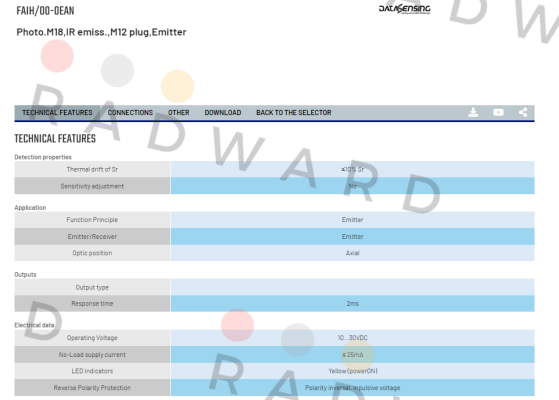Screen dimensions: 559x400
Task: Click the Datasensing logo
Action: click(404, 9)
